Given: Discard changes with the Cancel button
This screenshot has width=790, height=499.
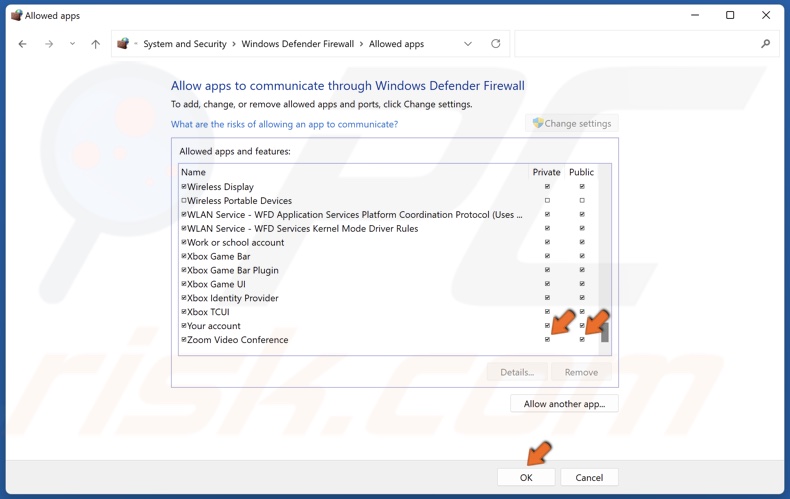Looking at the screenshot, I should point(589,477).
